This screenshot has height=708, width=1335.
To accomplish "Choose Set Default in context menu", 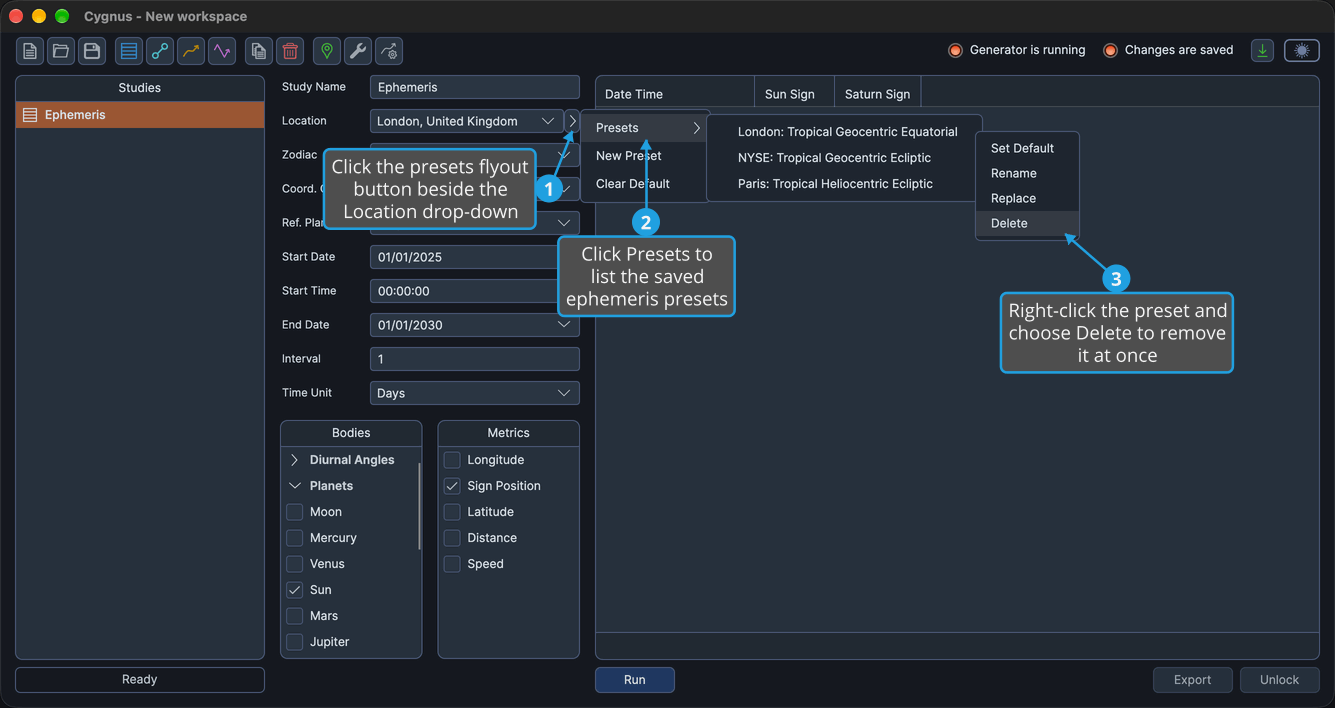I will click(1027, 148).
